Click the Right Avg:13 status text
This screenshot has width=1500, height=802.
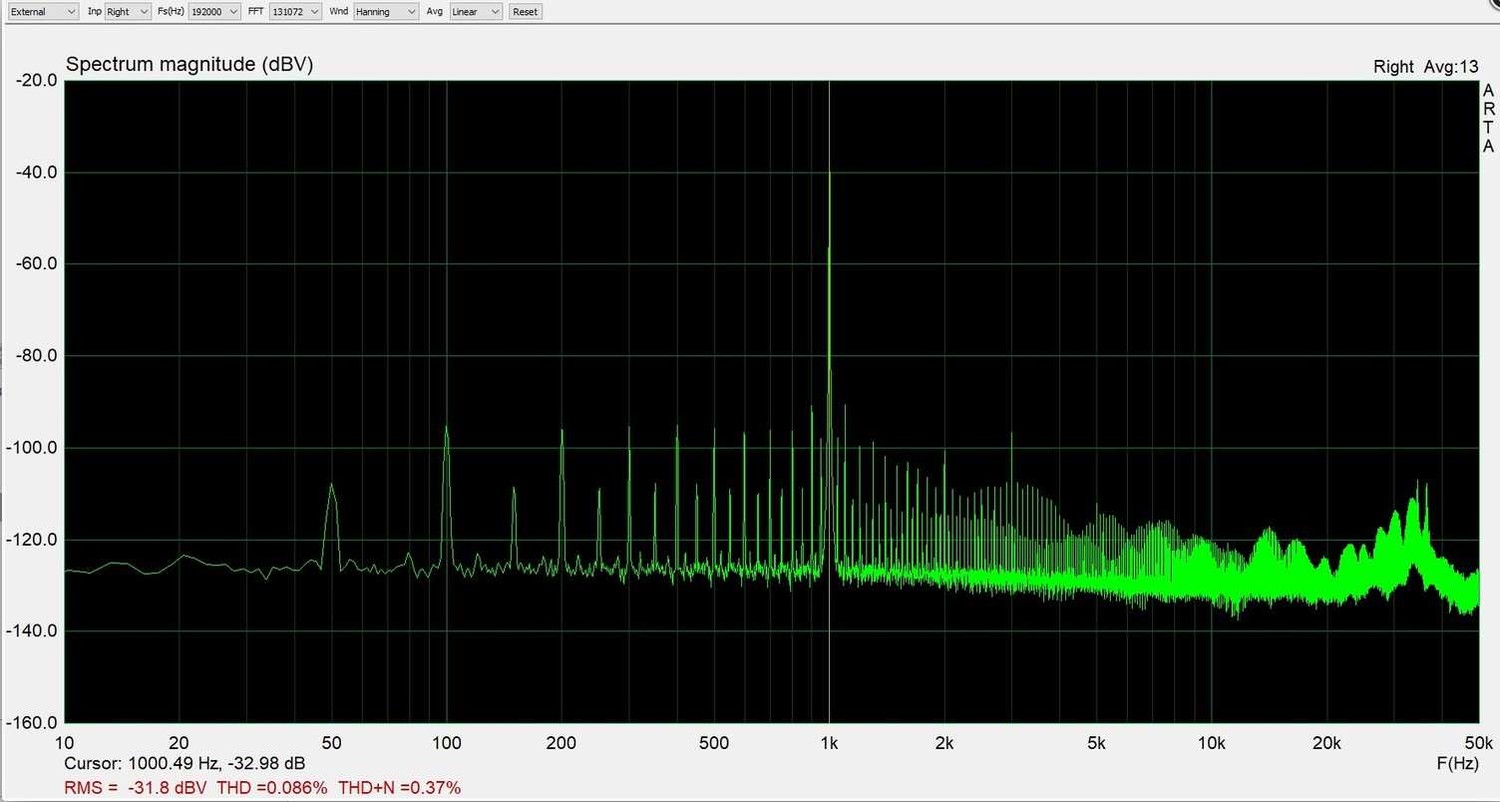[x=1425, y=67]
